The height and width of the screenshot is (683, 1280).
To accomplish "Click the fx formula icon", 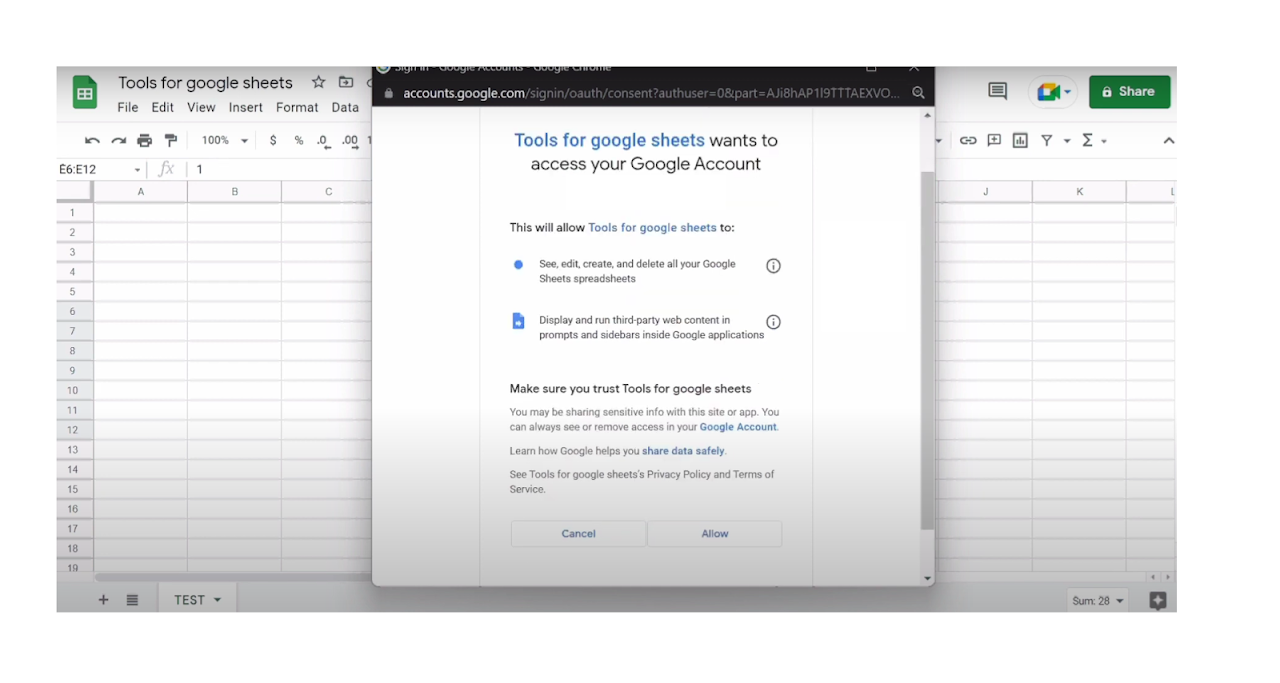I will click(x=167, y=169).
